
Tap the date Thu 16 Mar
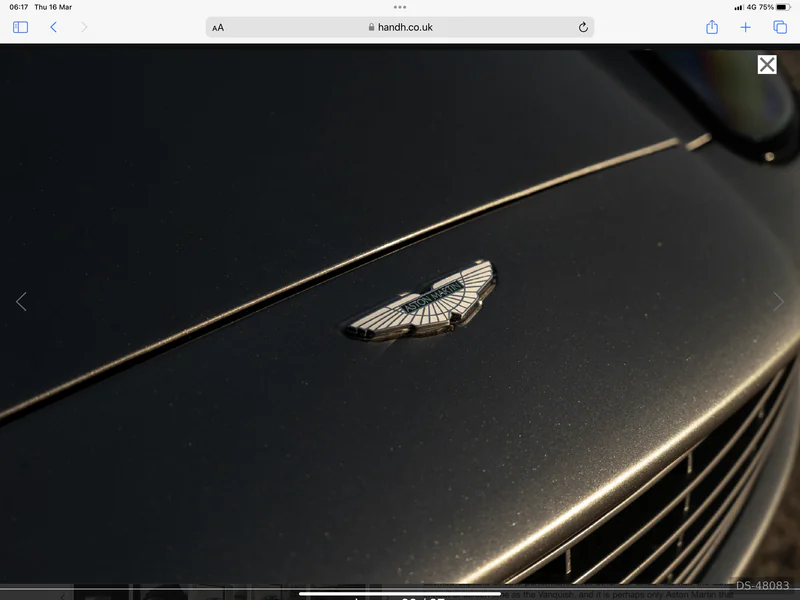[53, 7]
